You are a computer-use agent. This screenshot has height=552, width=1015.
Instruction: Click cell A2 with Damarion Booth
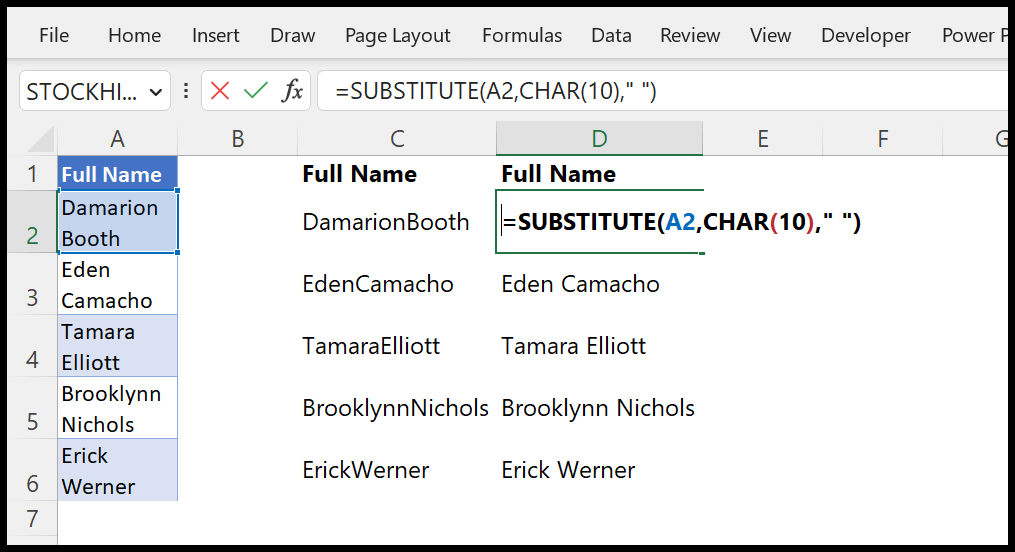point(117,221)
